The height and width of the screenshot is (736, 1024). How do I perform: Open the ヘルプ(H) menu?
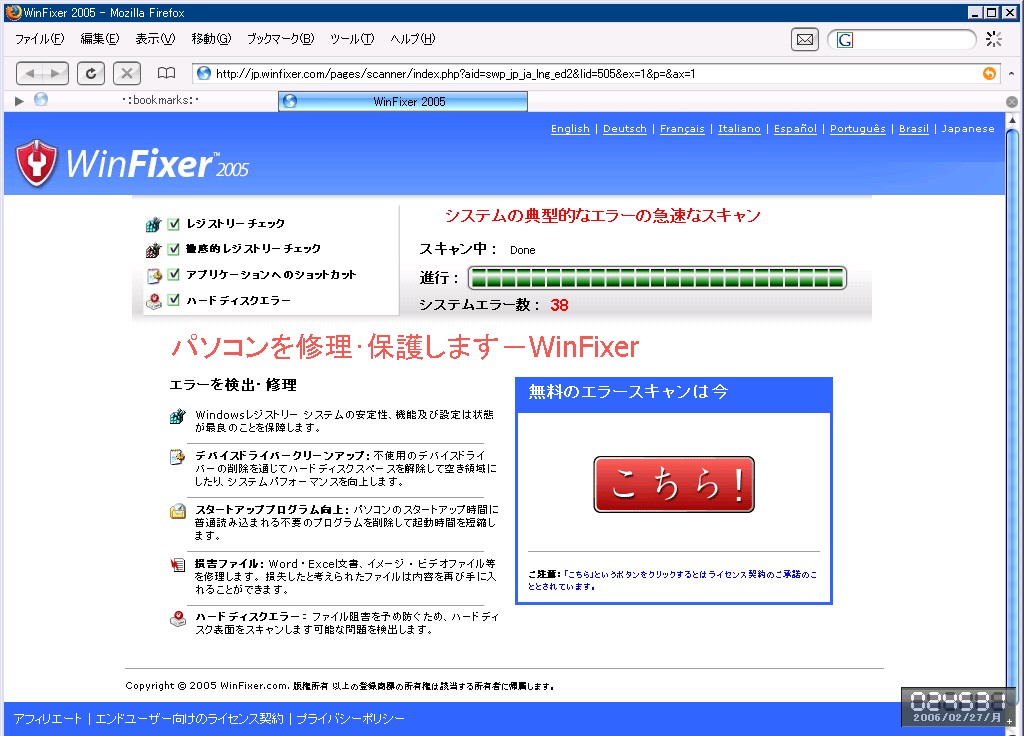[x=413, y=39]
